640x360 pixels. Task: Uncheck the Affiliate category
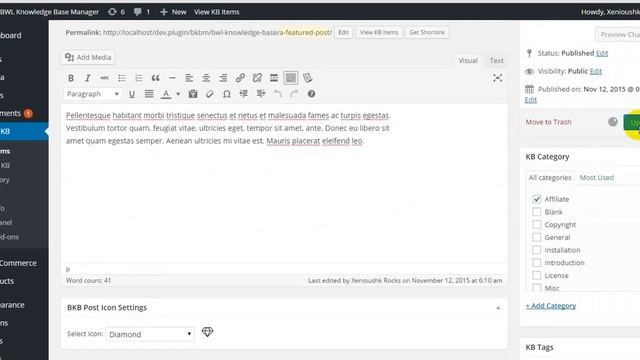536,199
